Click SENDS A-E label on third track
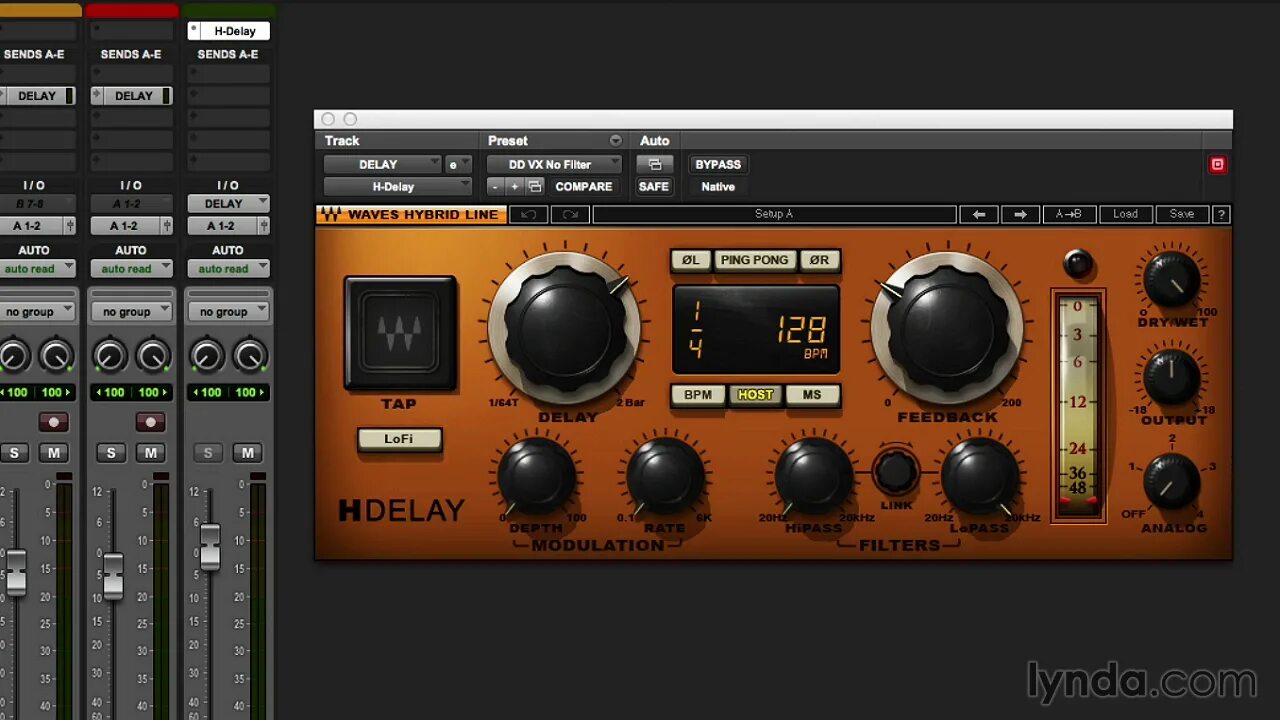 click(x=228, y=54)
